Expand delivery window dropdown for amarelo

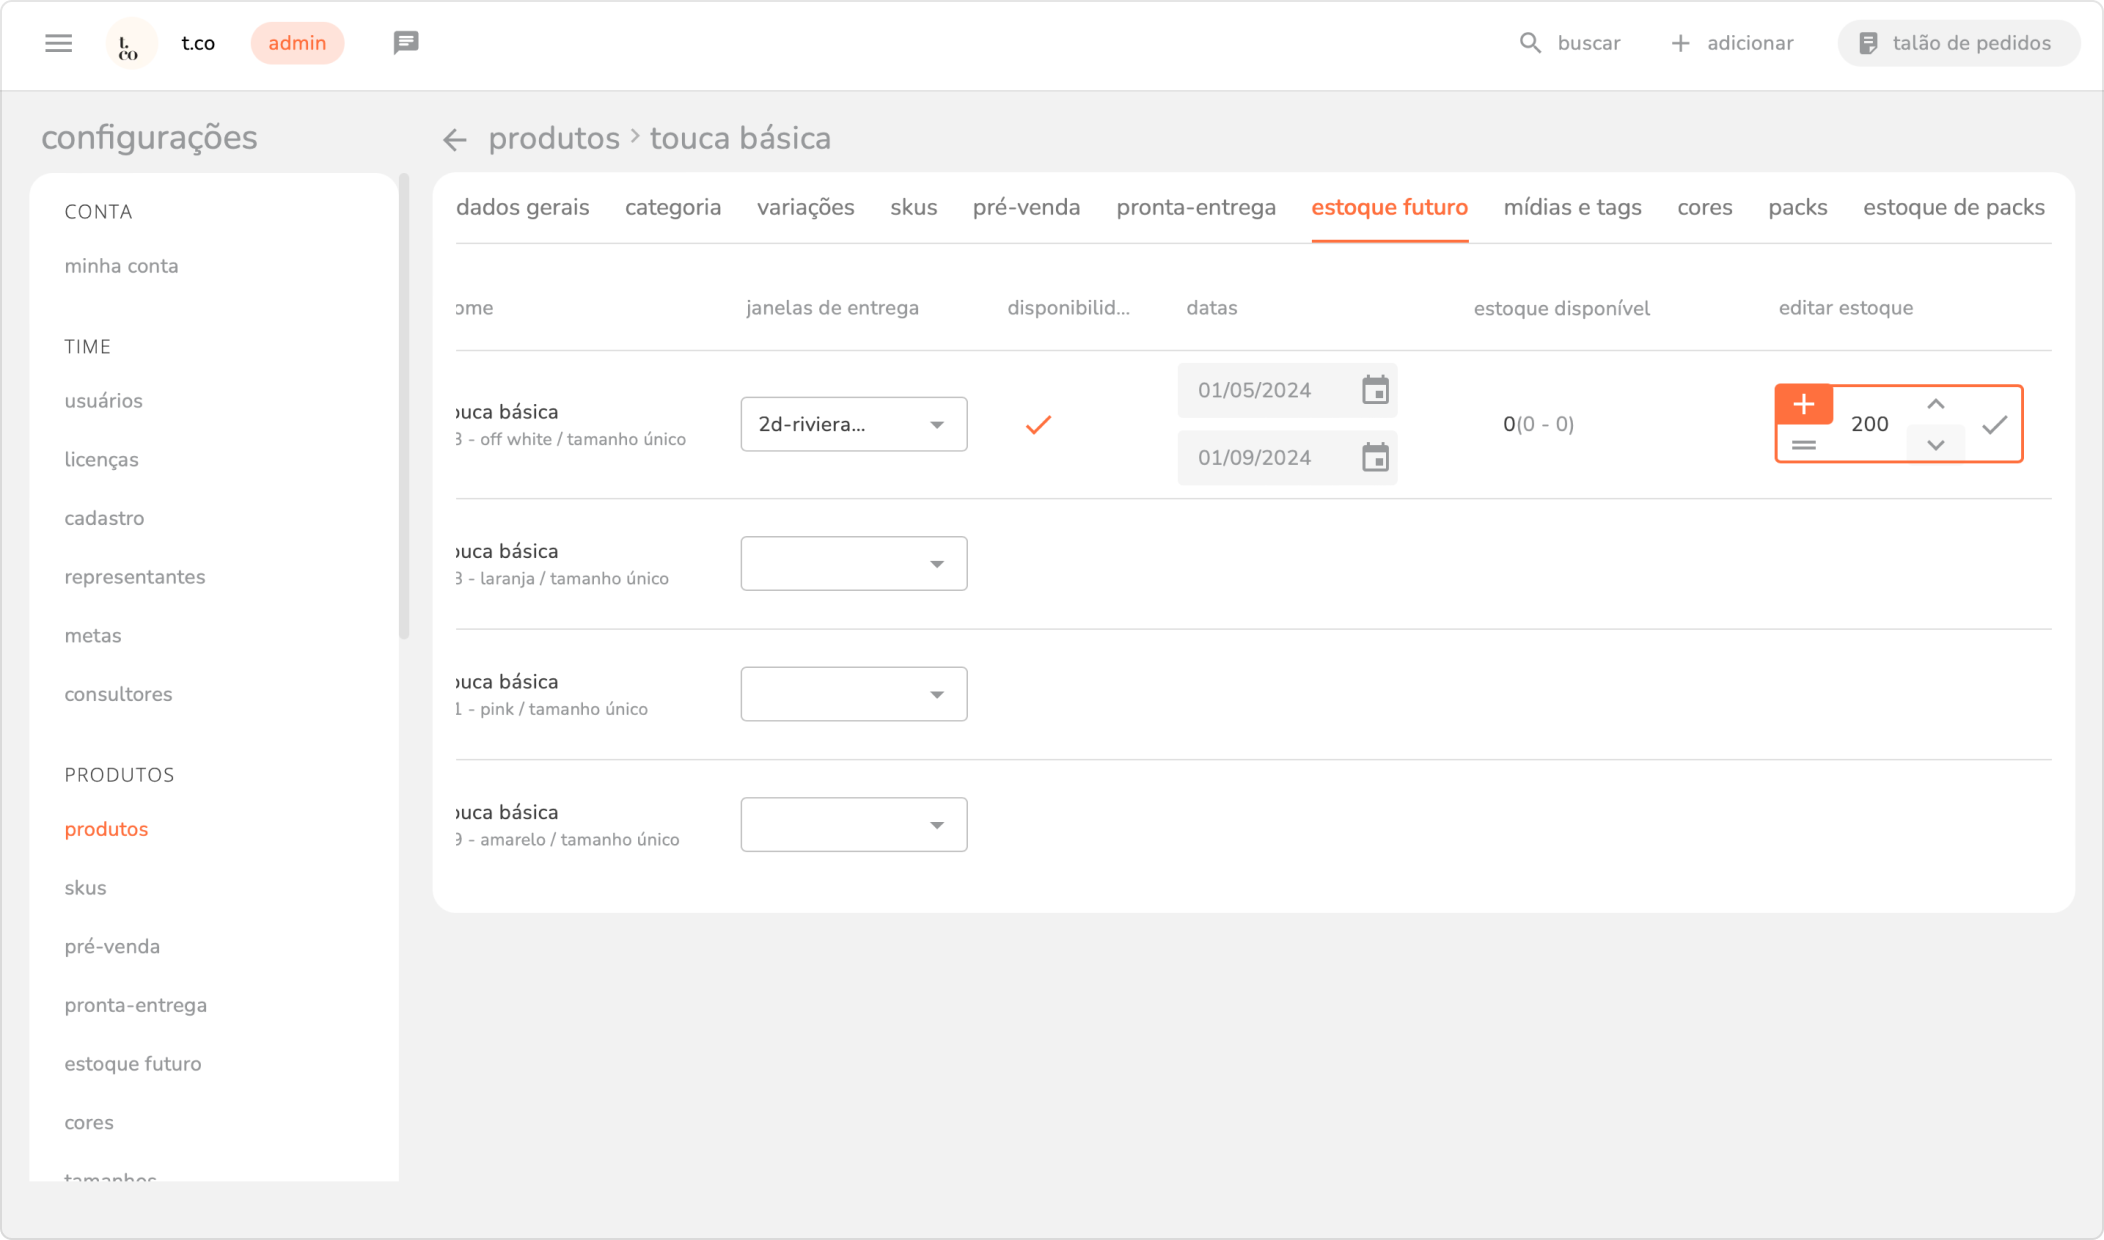point(853,825)
